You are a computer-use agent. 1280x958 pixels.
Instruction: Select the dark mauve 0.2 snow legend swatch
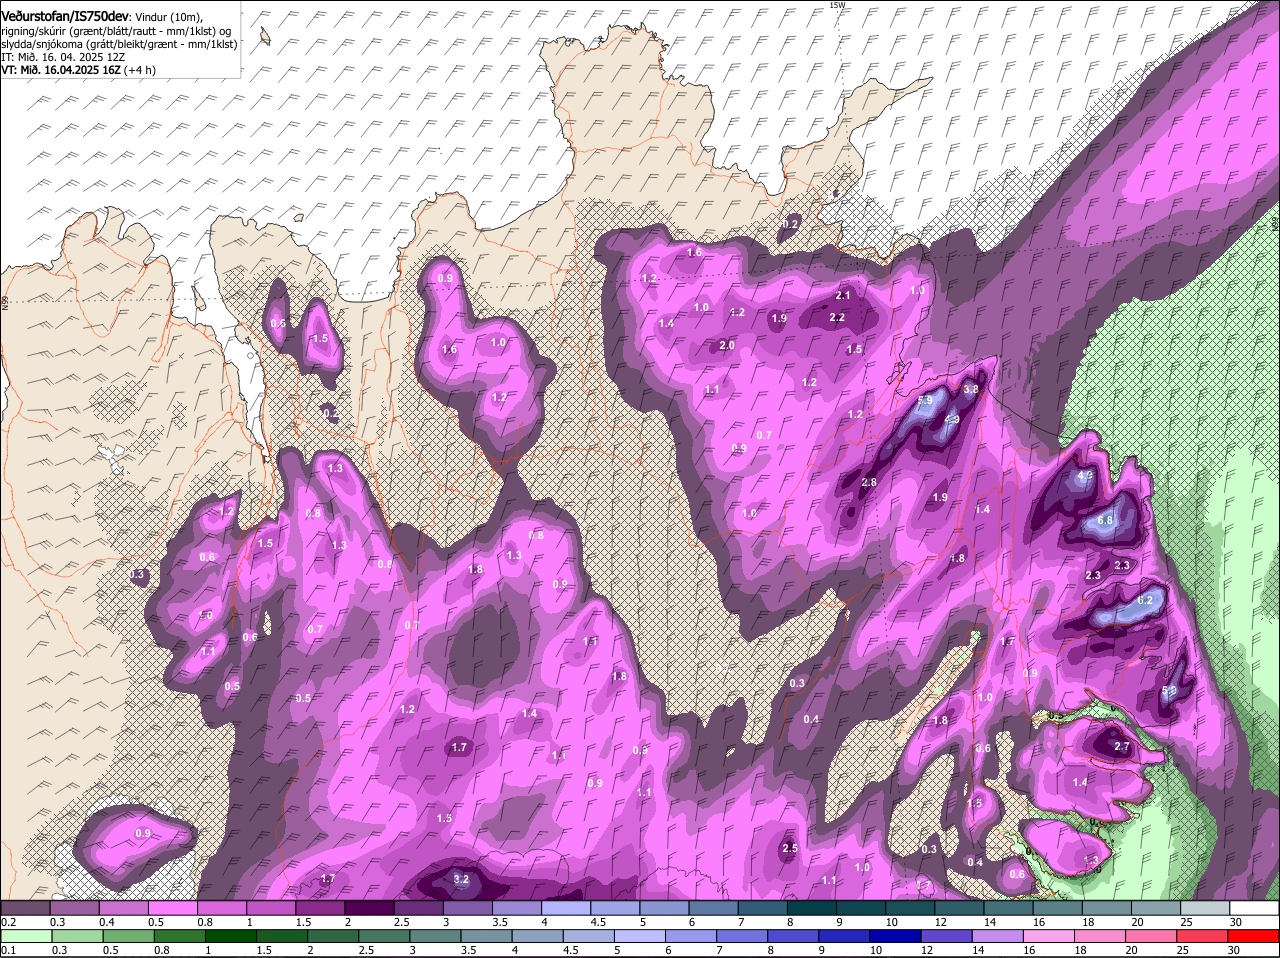(25, 909)
